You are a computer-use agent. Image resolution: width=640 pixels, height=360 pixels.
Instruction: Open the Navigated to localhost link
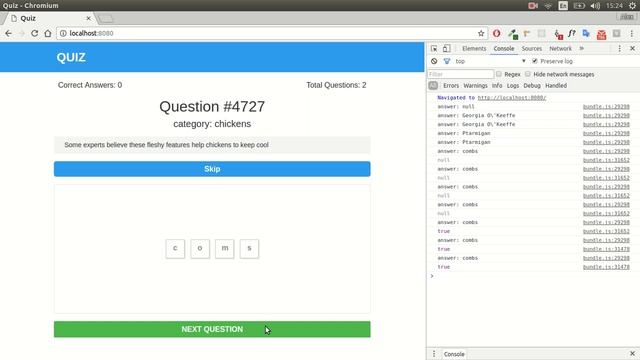click(511, 98)
